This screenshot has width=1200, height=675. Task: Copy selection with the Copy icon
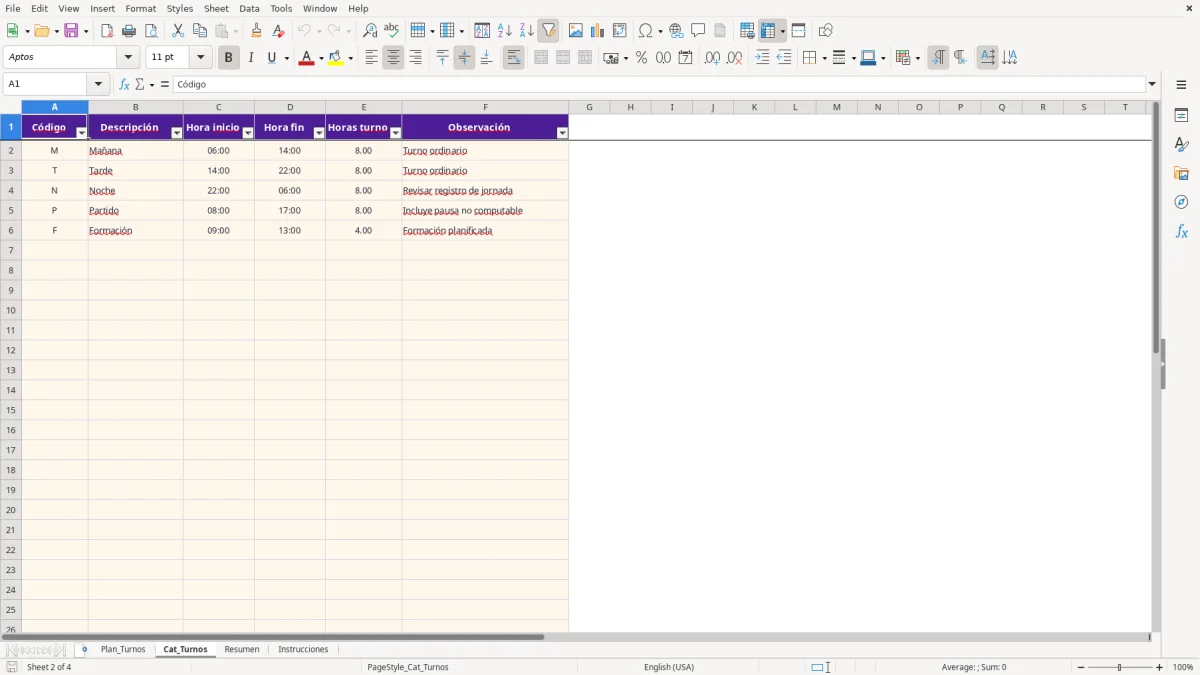[x=200, y=31]
